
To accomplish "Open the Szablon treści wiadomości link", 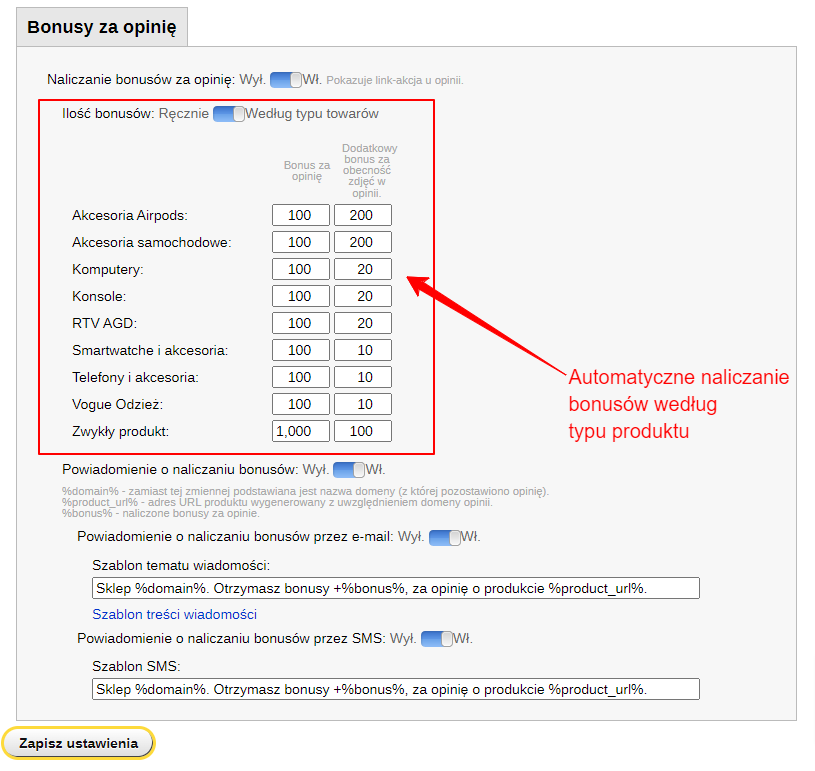I will (174, 614).
